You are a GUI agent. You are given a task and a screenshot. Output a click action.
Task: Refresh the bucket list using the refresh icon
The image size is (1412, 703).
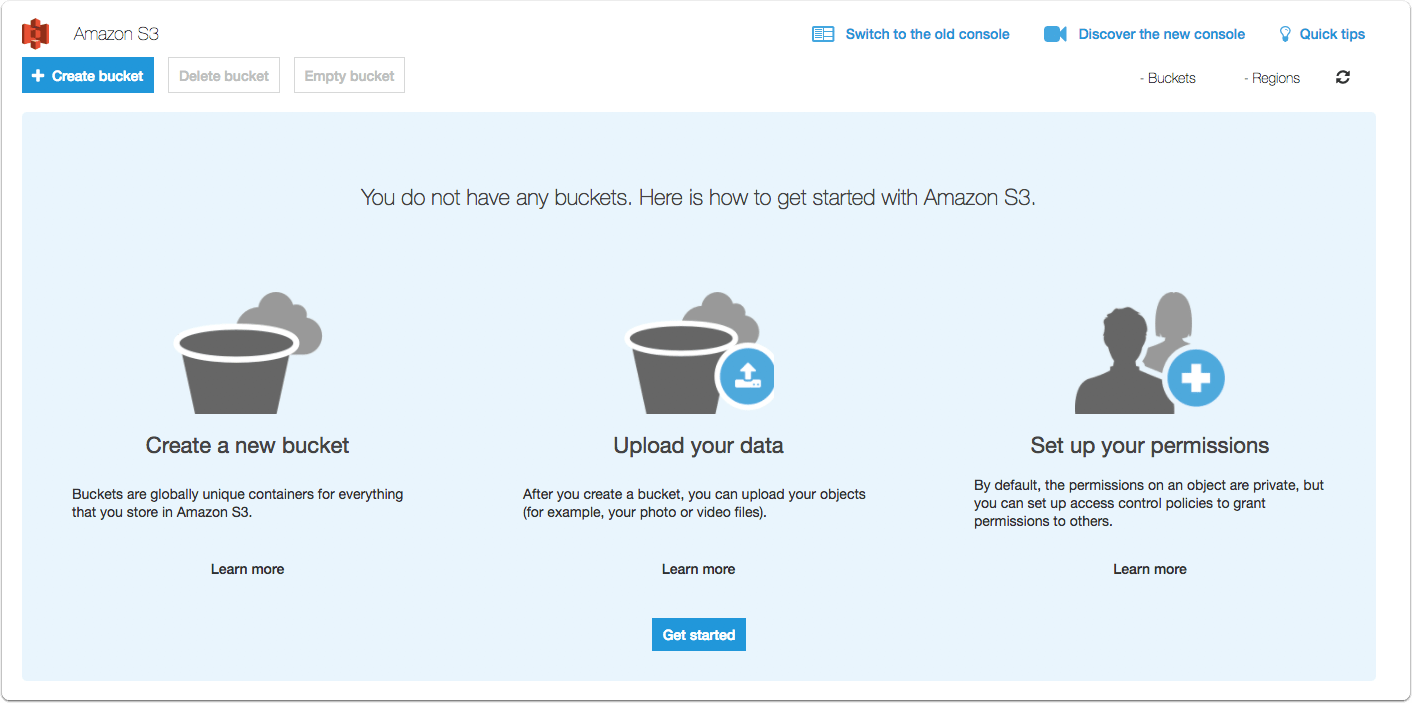click(x=1343, y=77)
